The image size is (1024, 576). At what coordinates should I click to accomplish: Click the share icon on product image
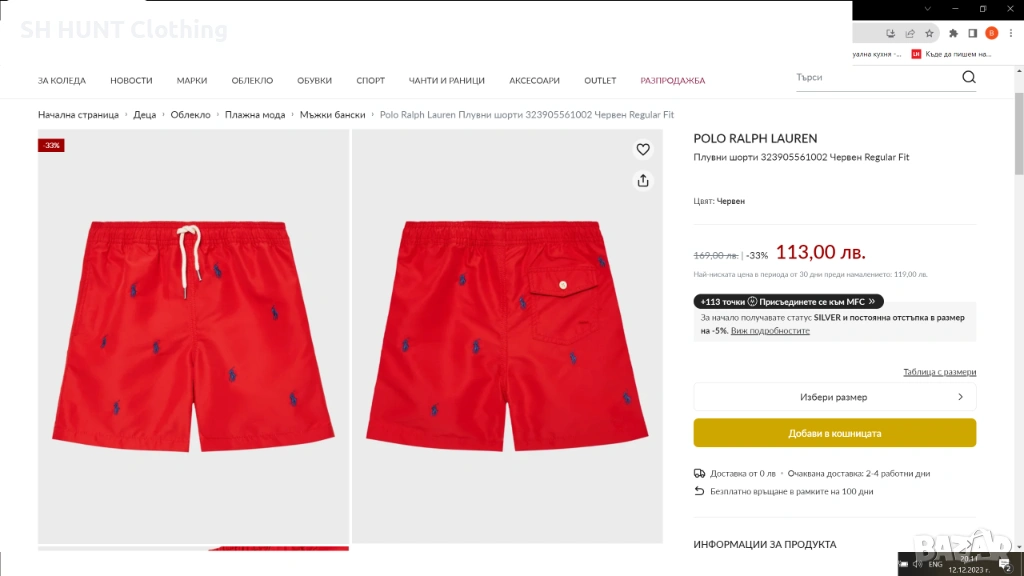point(643,181)
